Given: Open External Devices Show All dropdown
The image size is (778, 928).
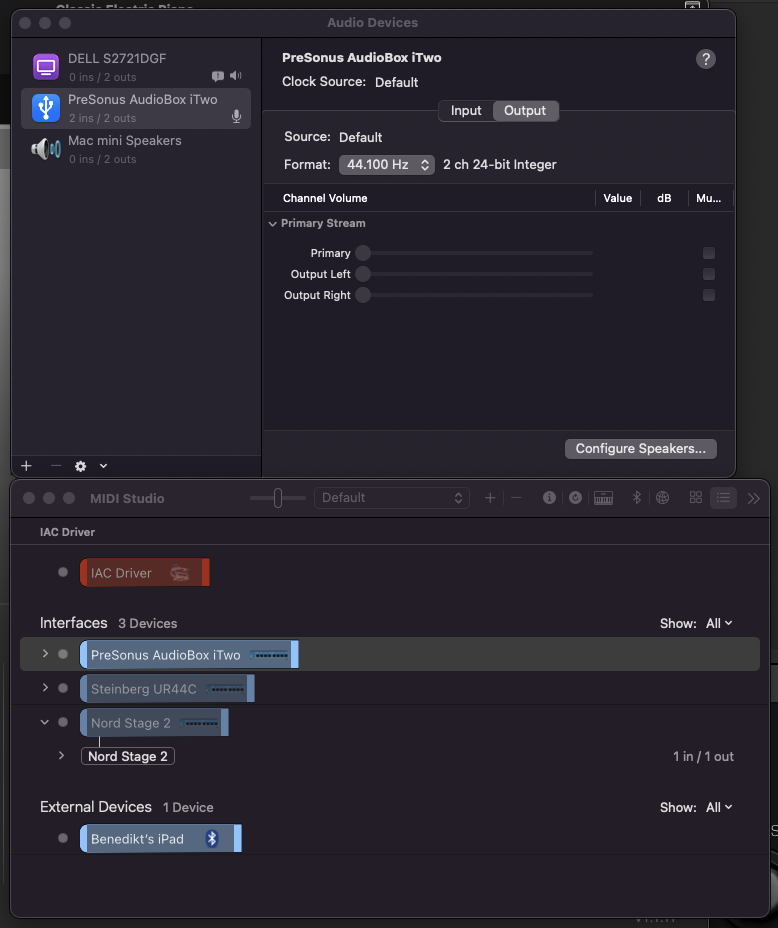Looking at the screenshot, I should point(719,807).
